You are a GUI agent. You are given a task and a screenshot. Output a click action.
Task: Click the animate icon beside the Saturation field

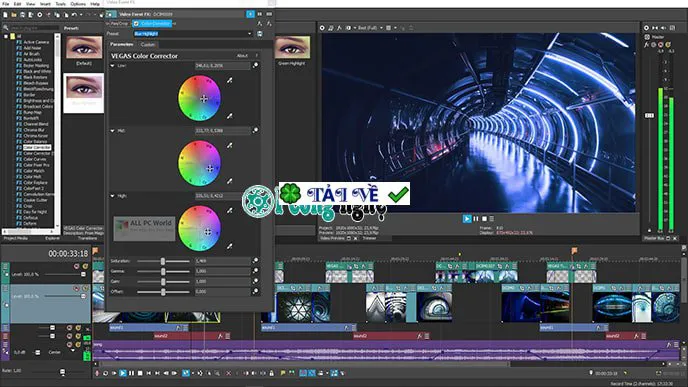[x=255, y=261]
